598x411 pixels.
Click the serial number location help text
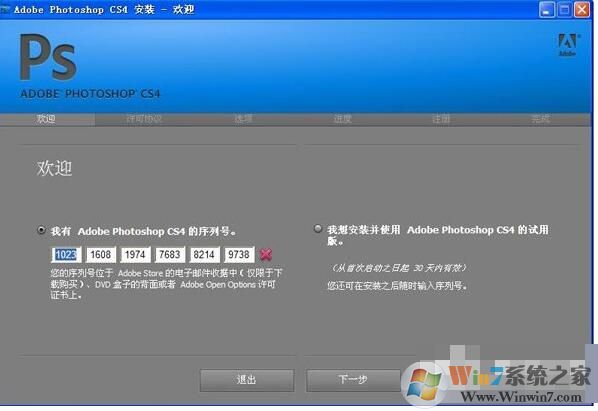[x=166, y=284]
